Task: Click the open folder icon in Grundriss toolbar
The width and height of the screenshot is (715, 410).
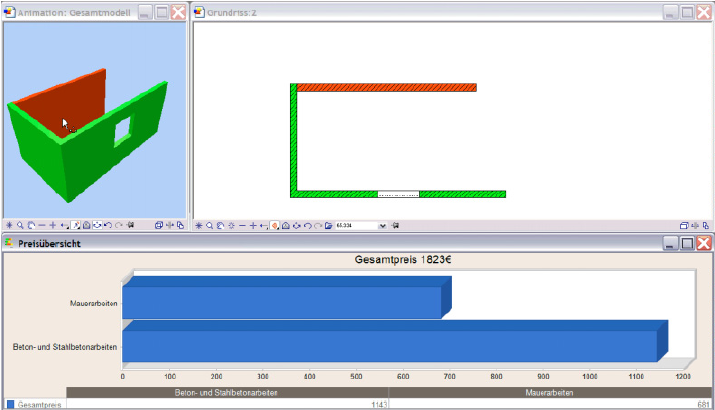Action: (x=328, y=226)
